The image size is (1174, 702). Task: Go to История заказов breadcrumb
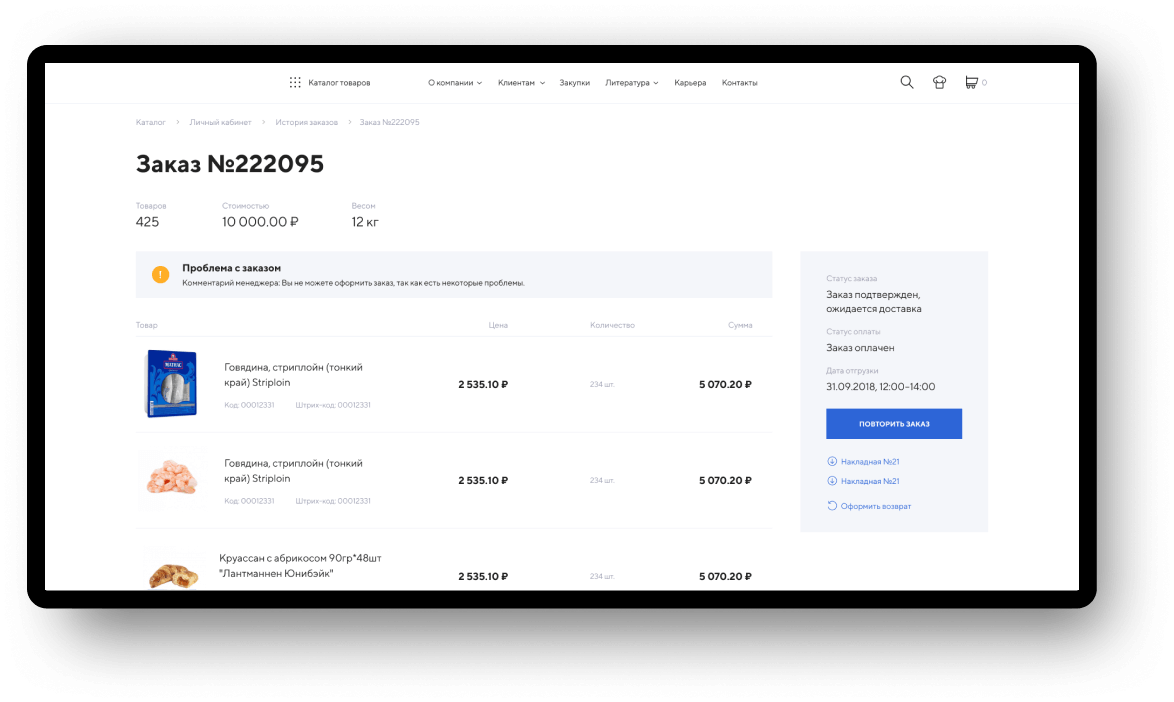(306, 122)
